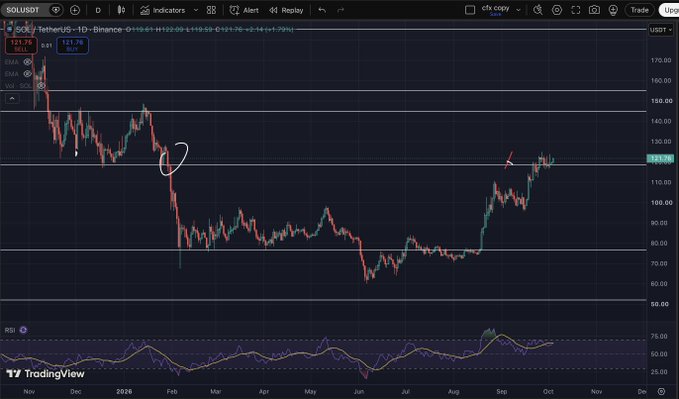
Task: Click the 'SOL / TetherUS · 1D · Binance' title
Action: click(x=68, y=29)
